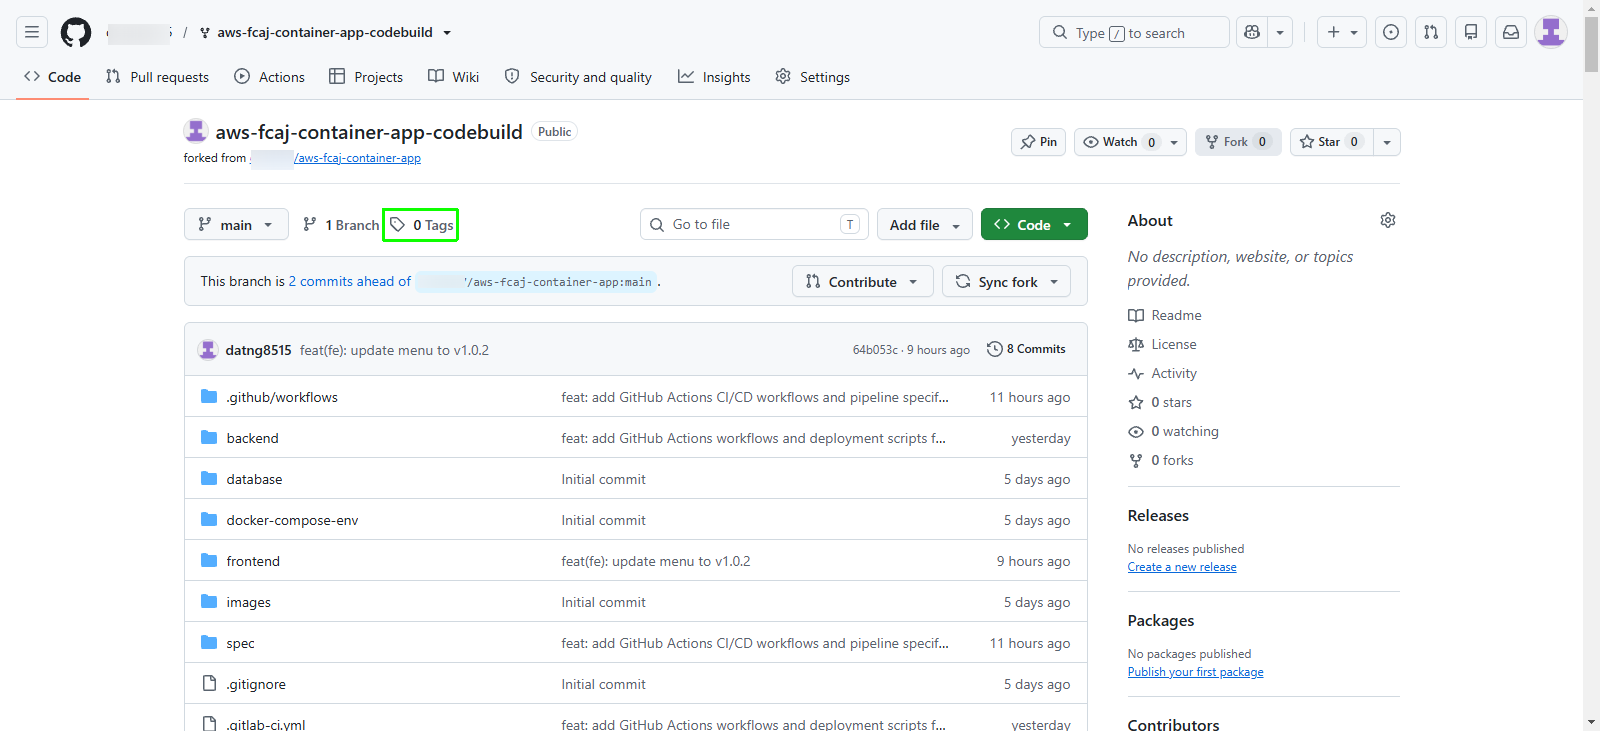Open the notifications inbox icon
Image resolution: width=1600 pixels, height=731 pixels.
tap(1511, 32)
